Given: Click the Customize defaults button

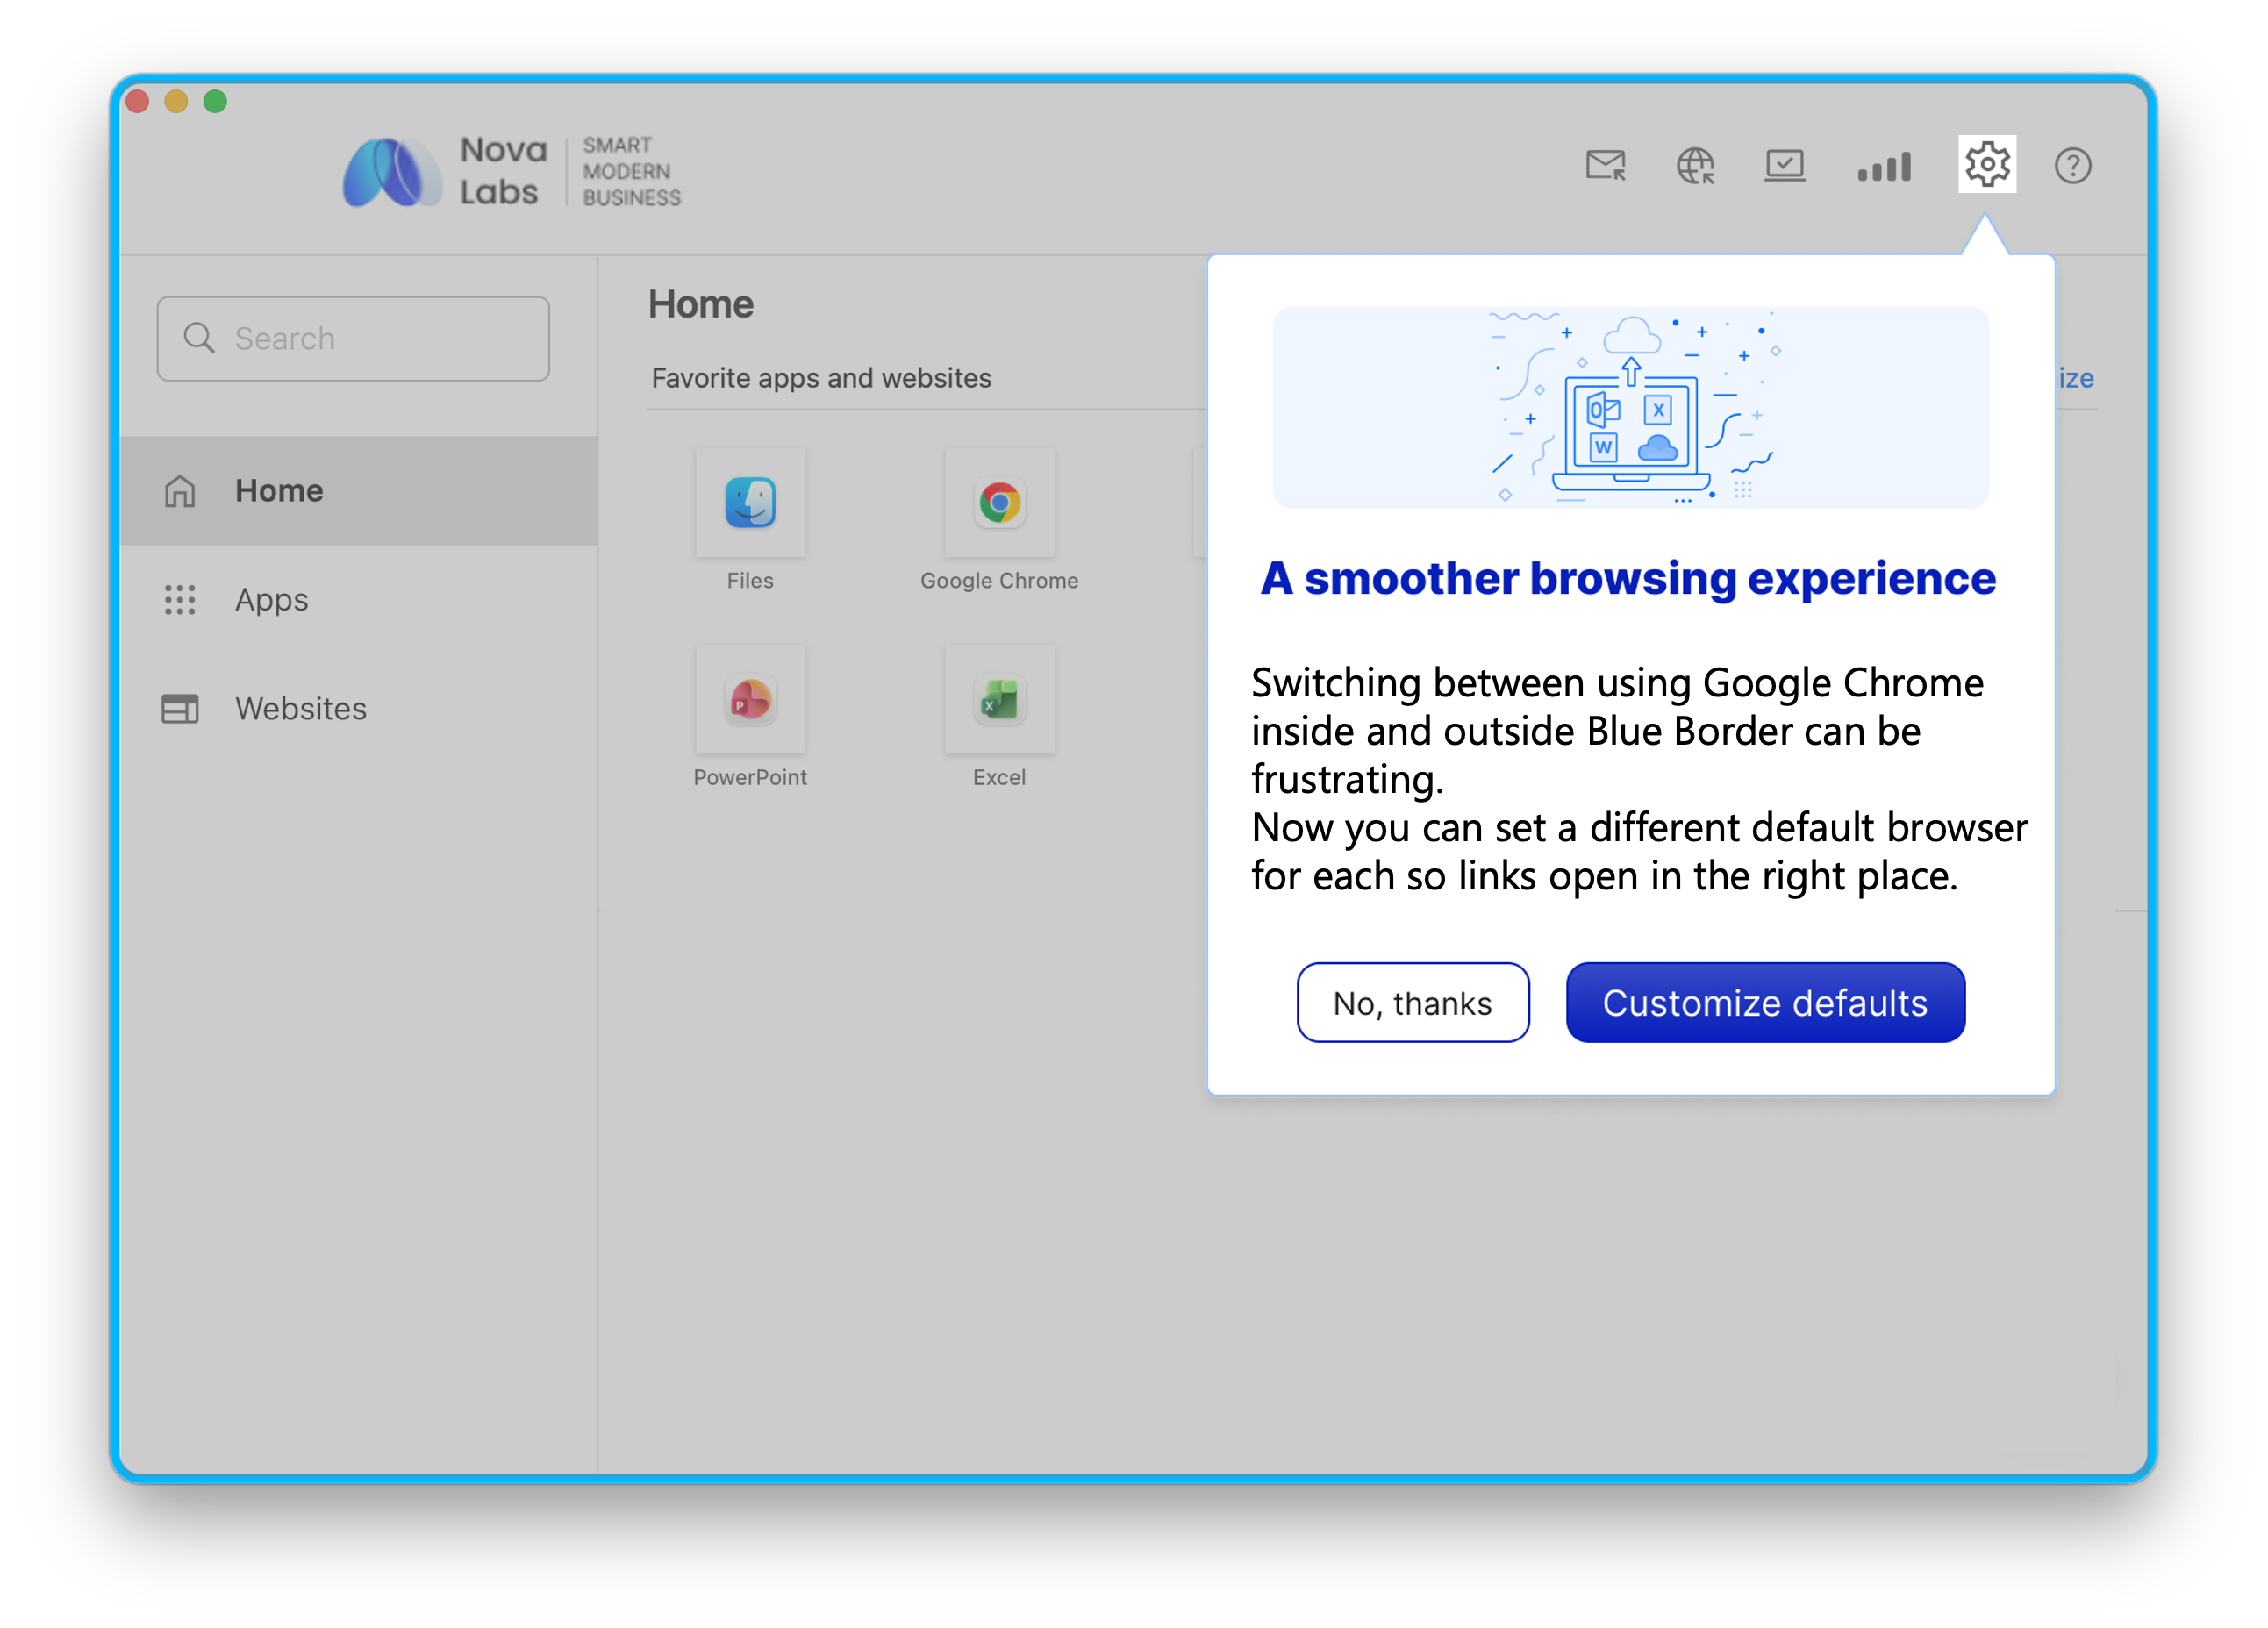Looking at the screenshot, I should click(1765, 1002).
